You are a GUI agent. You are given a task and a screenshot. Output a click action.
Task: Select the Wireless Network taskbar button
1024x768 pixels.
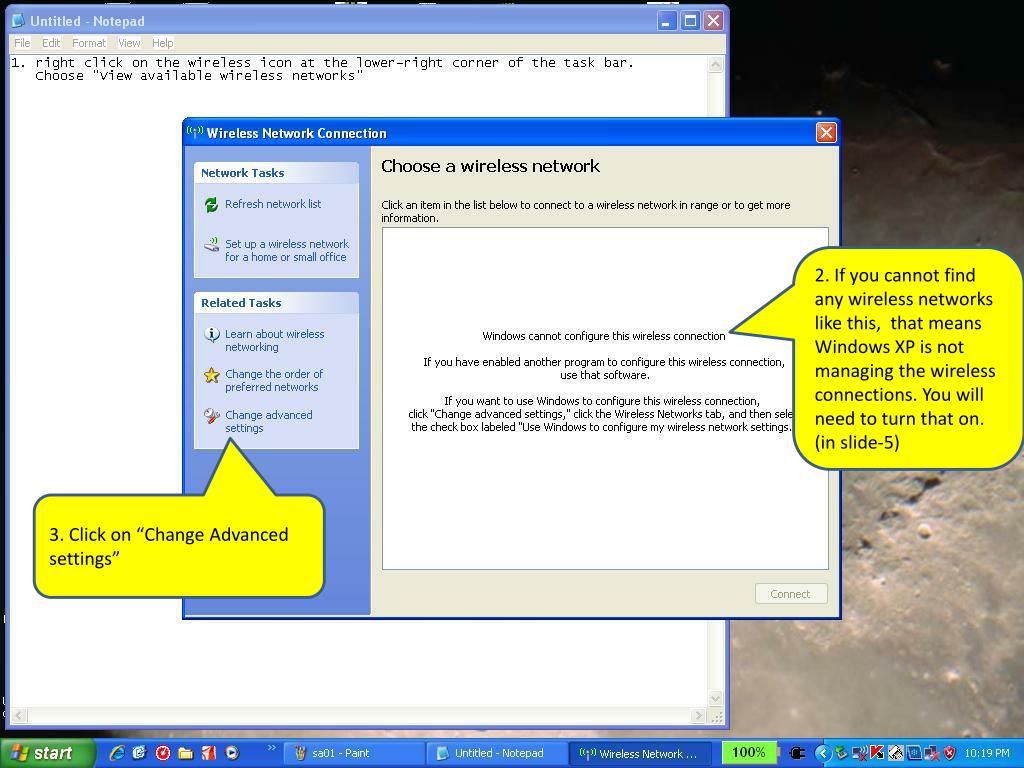(x=639, y=753)
